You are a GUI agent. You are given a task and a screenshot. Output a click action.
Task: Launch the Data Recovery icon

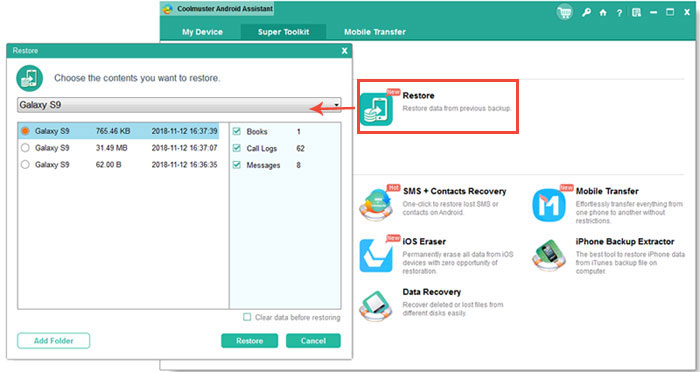376,306
